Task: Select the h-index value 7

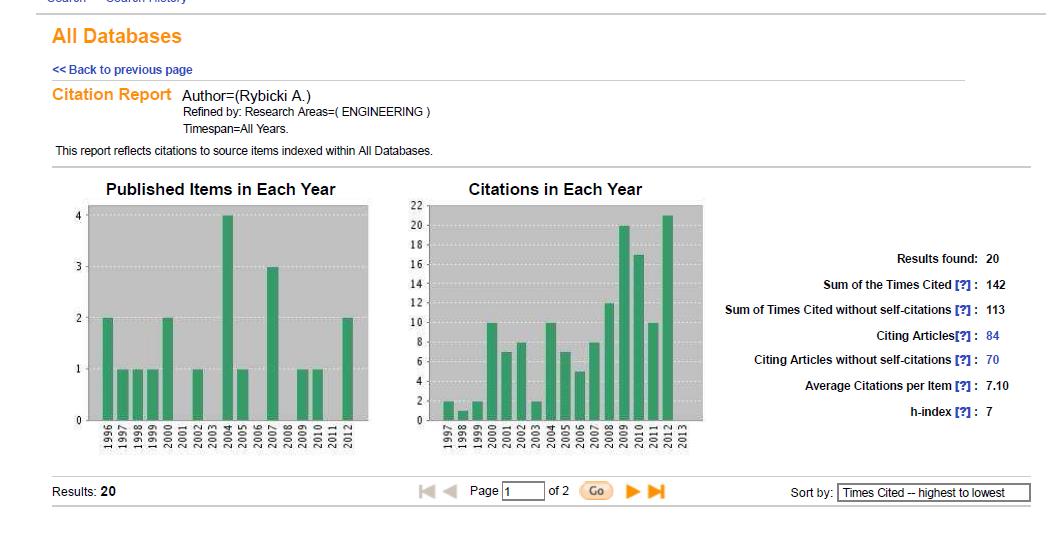Action: click(989, 412)
